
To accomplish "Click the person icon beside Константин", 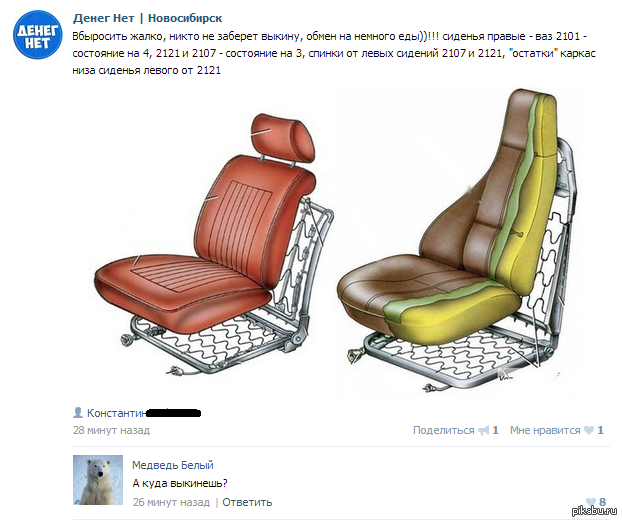I will (78, 413).
